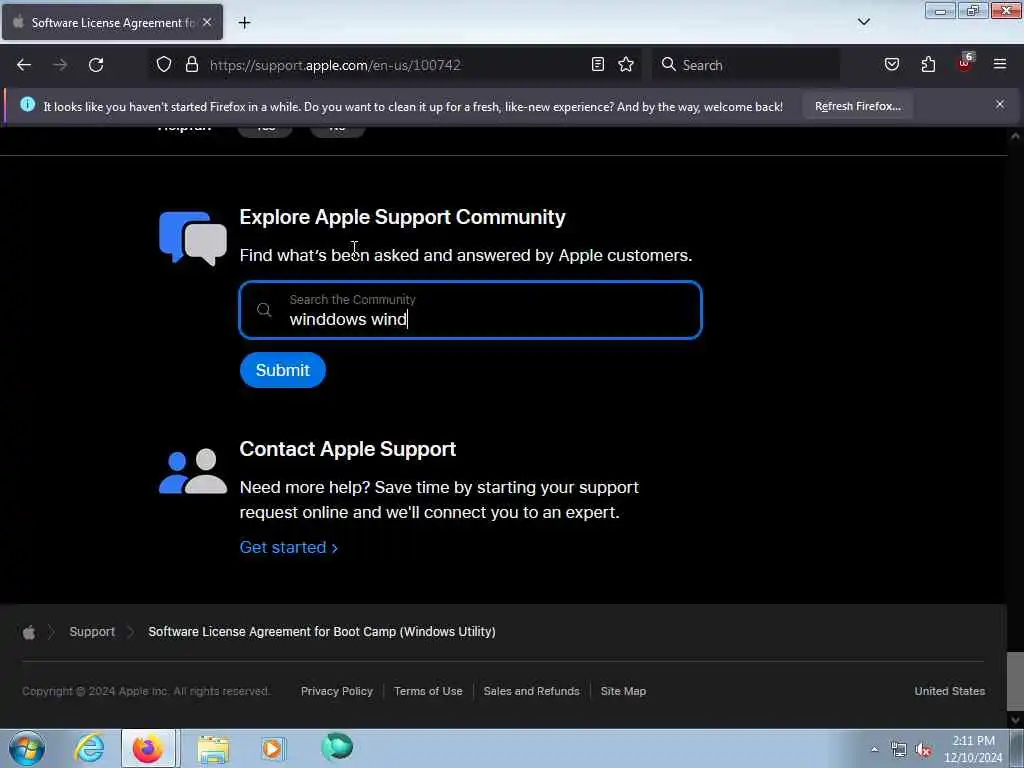Click the Firefox Search box
The image size is (1024, 768).
[746, 65]
